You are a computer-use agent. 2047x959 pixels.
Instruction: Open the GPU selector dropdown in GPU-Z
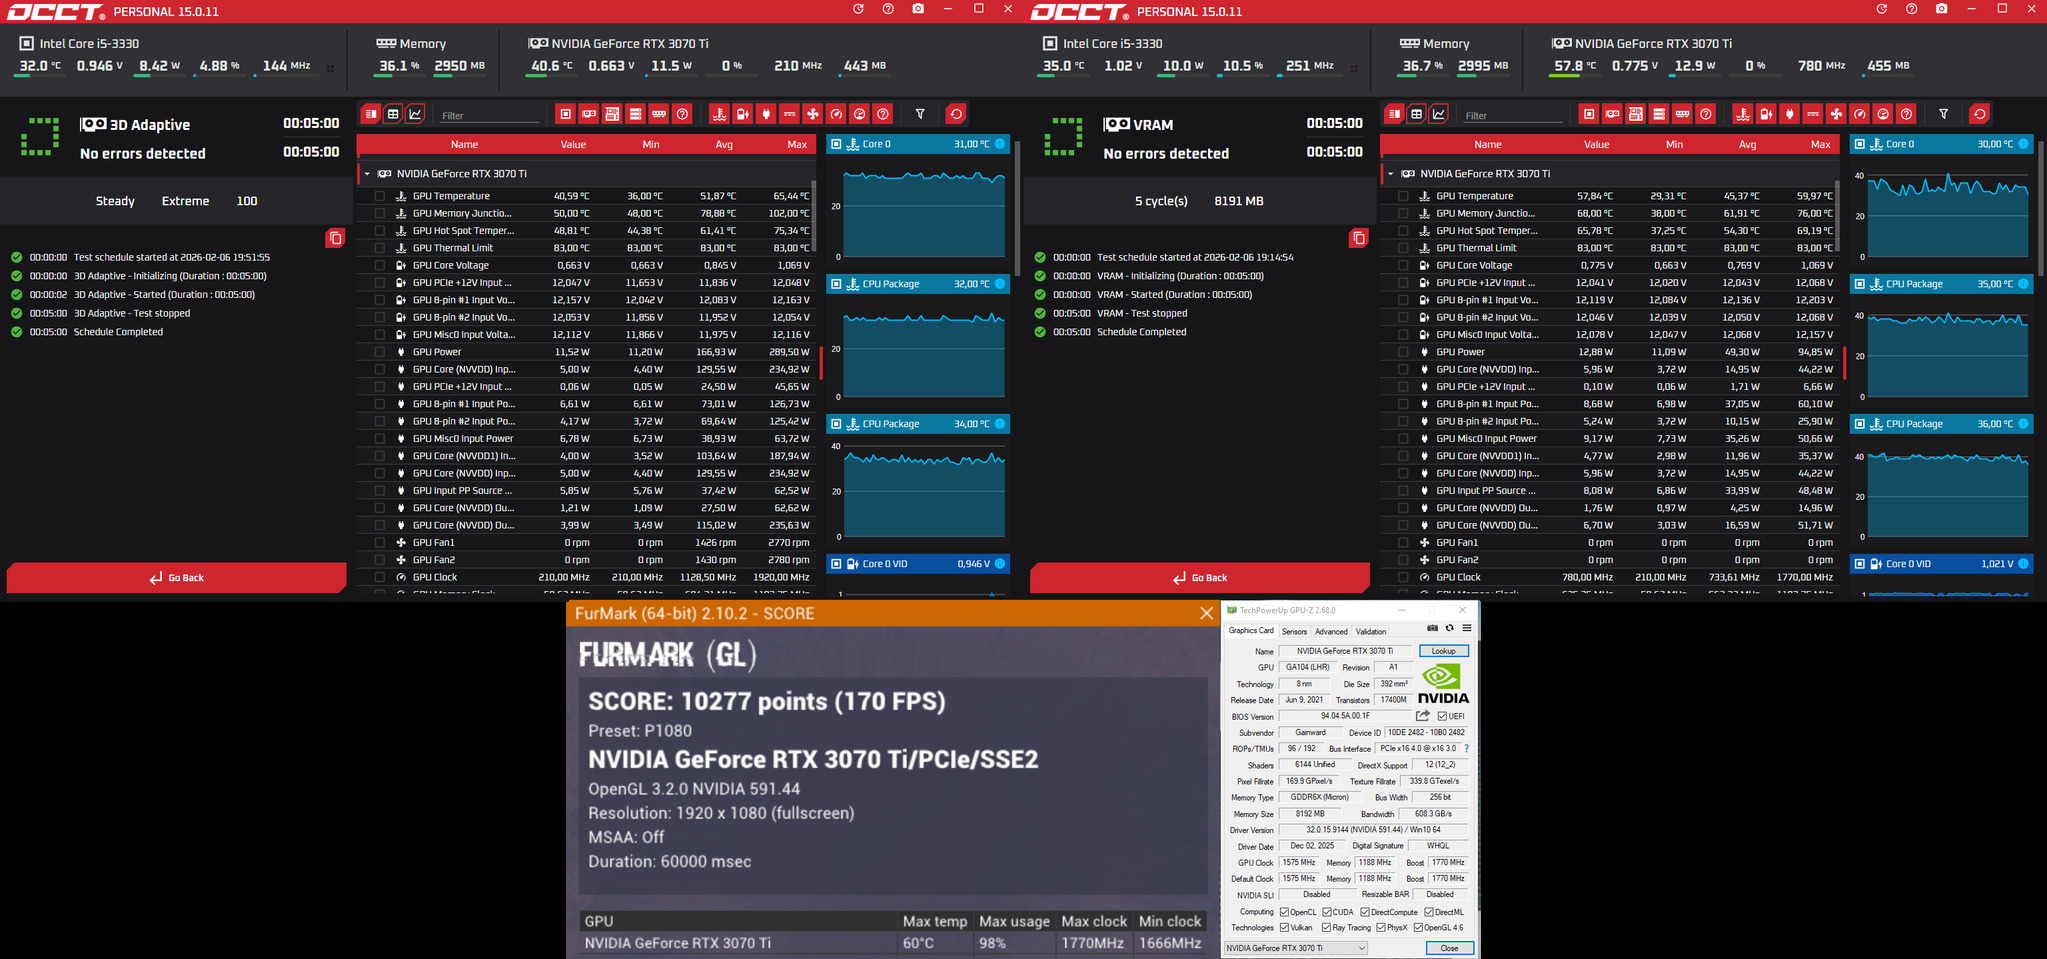tap(1296, 948)
